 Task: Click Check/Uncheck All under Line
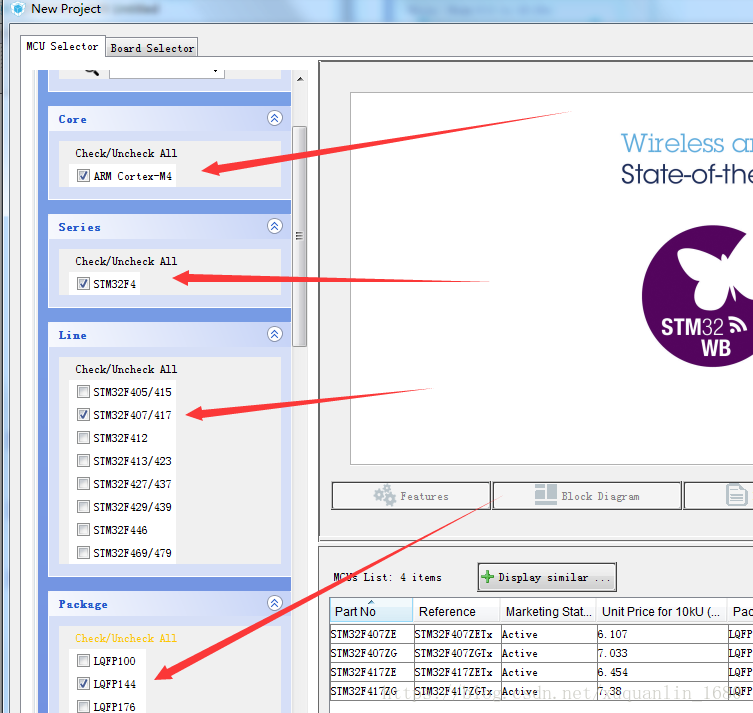pos(126,369)
